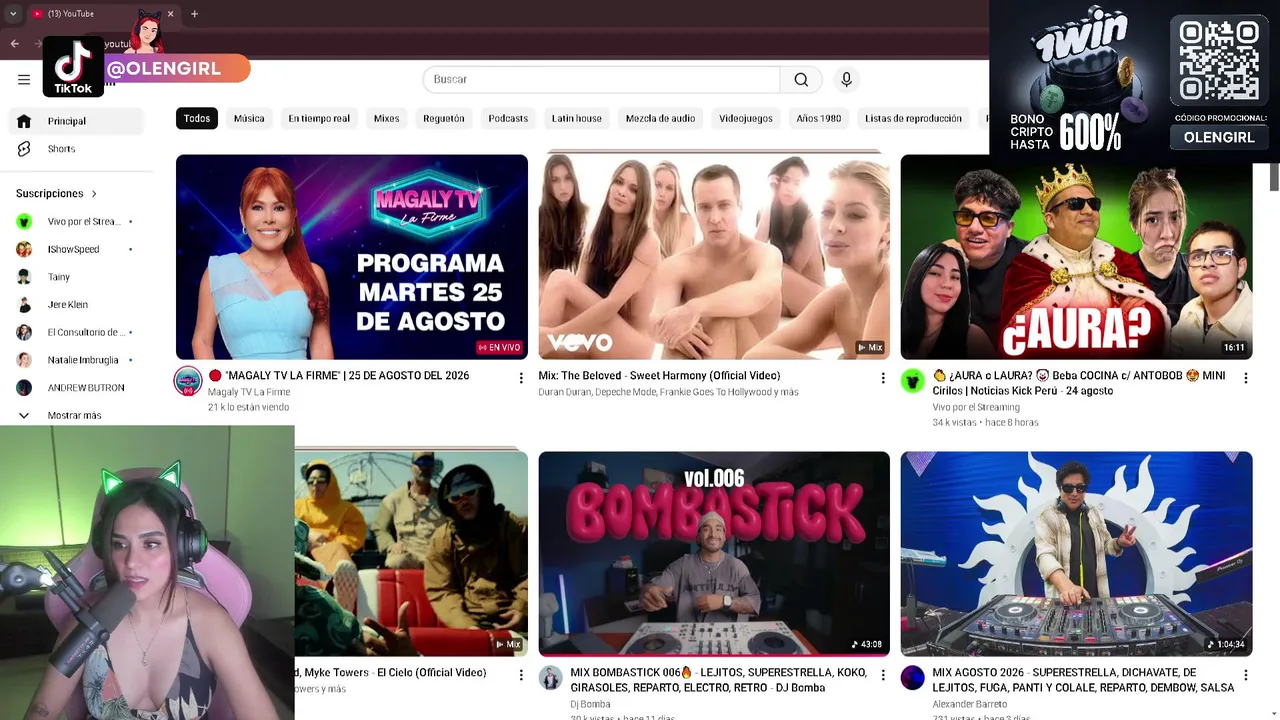Open Vivo por el Strea... subscription
The height and width of the screenshot is (720, 1280).
[76, 222]
